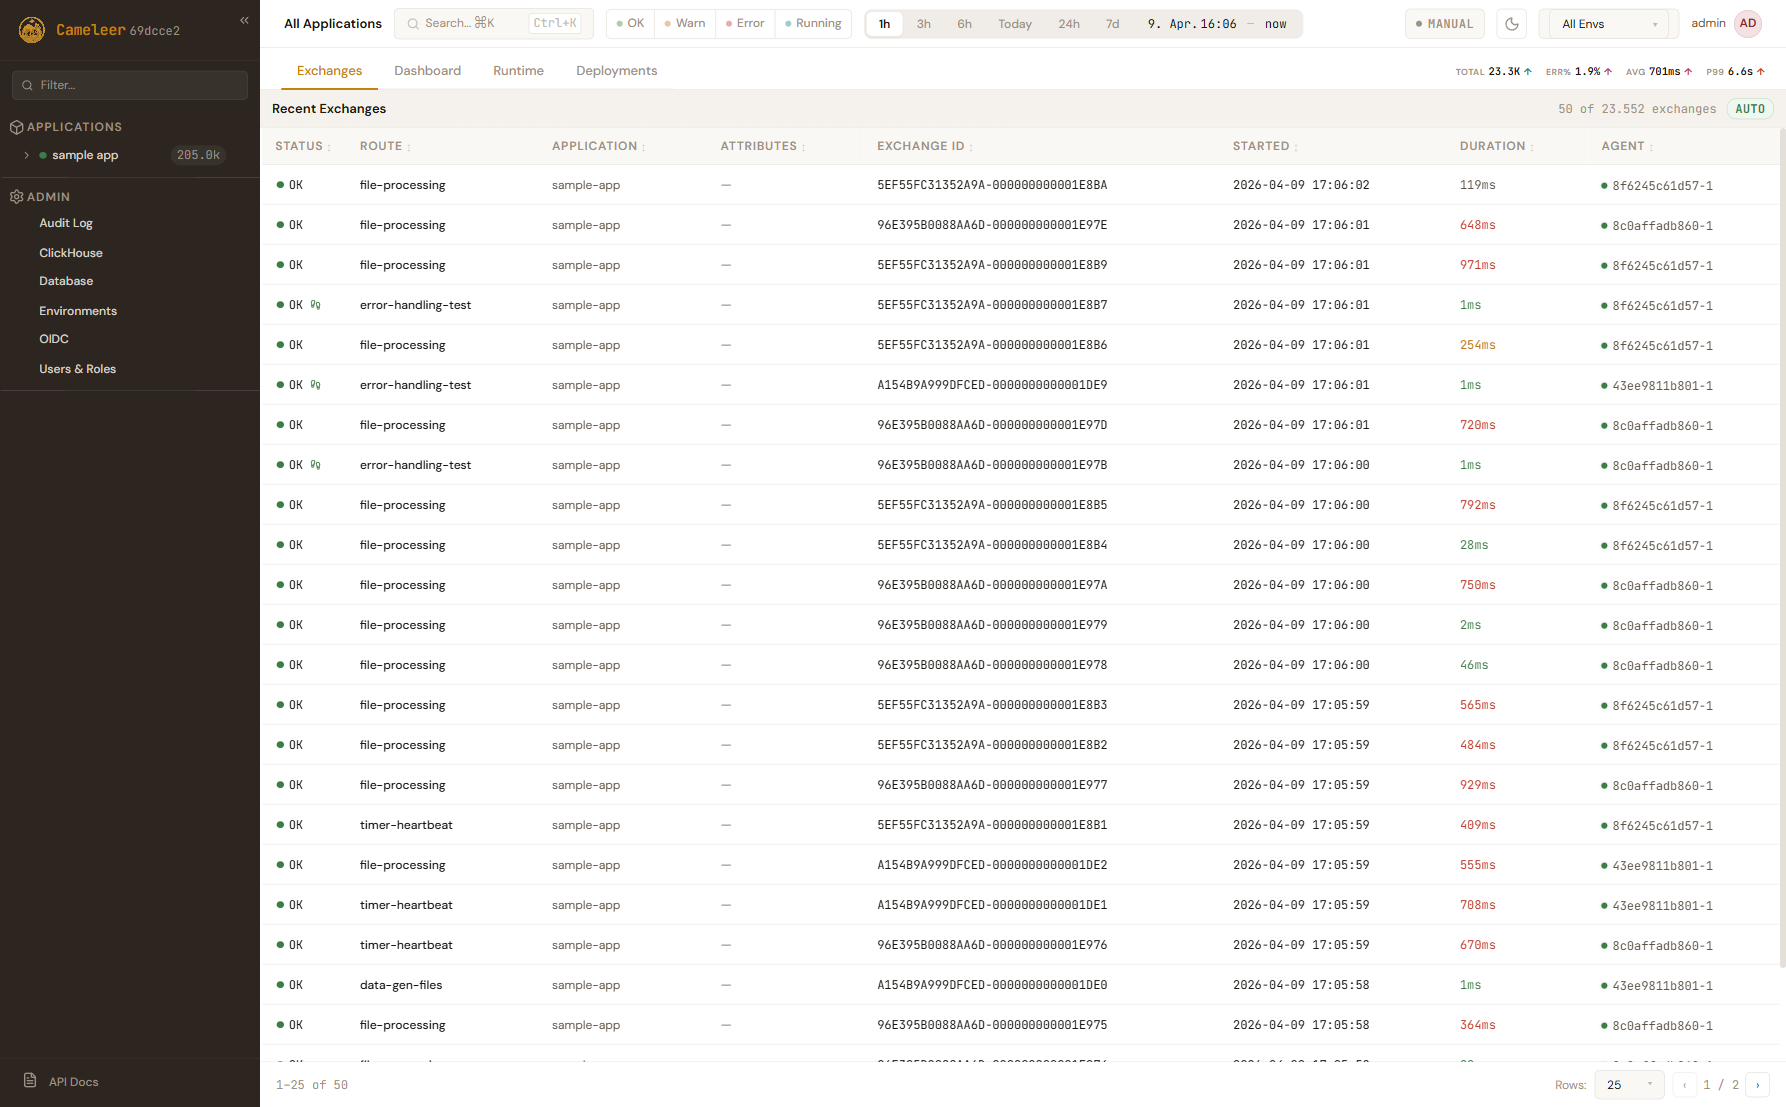The width and height of the screenshot is (1786, 1107).
Task: Sort table by Duration column header
Action: pyautogui.click(x=1492, y=146)
